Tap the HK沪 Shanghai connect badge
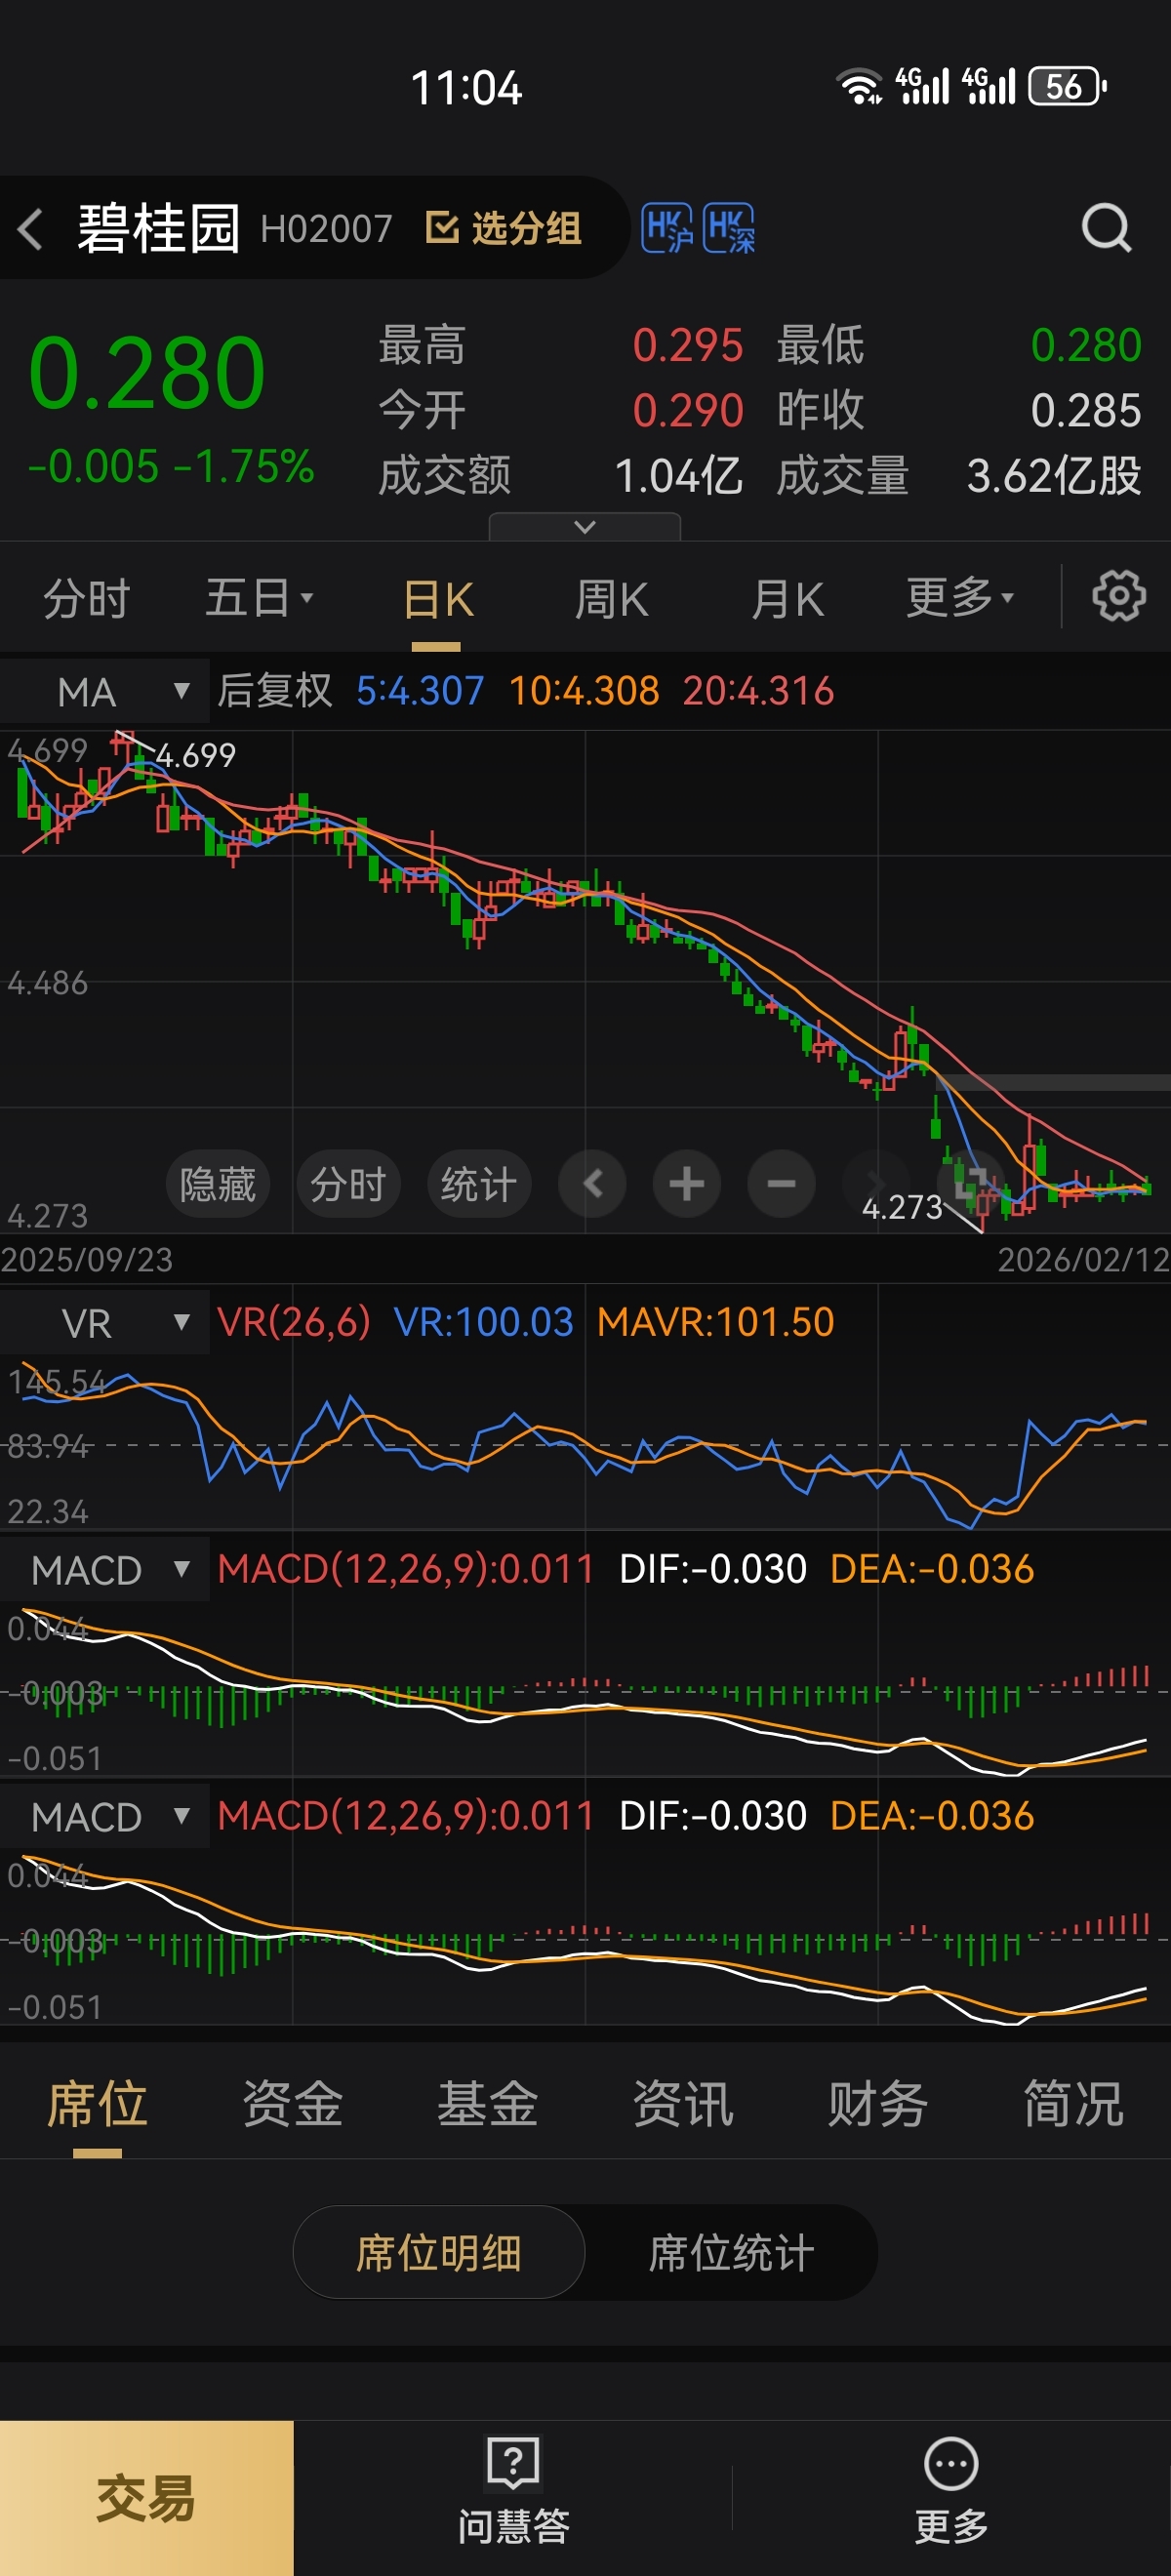The height and width of the screenshot is (2576, 1171). coord(667,229)
